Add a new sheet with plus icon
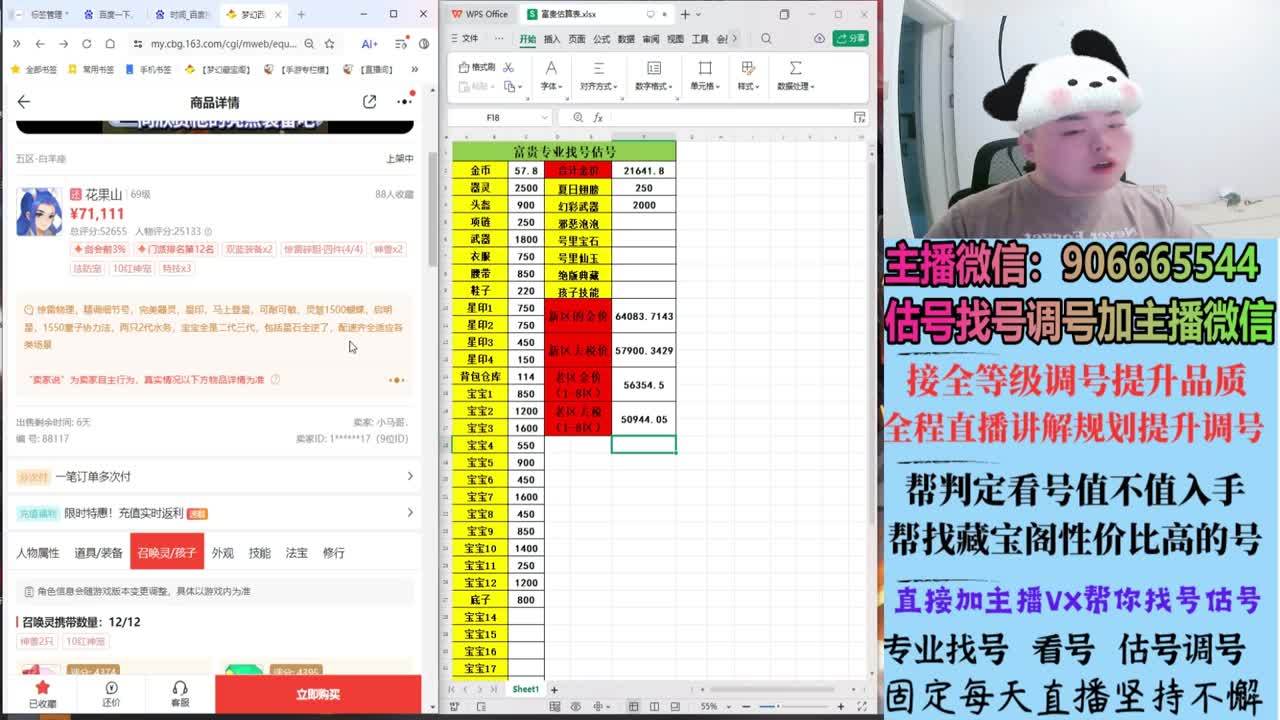Image resolution: width=1280 pixels, height=720 pixels. pos(554,690)
